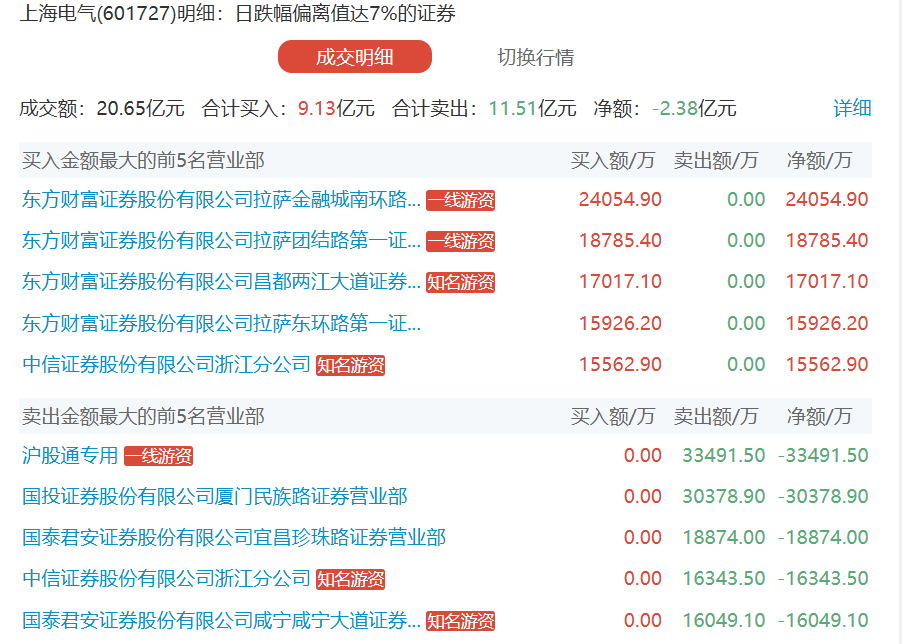902x644 pixels.
Task: Click 一线游资 badge next to 沪股通专用
Action: tap(158, 456)
